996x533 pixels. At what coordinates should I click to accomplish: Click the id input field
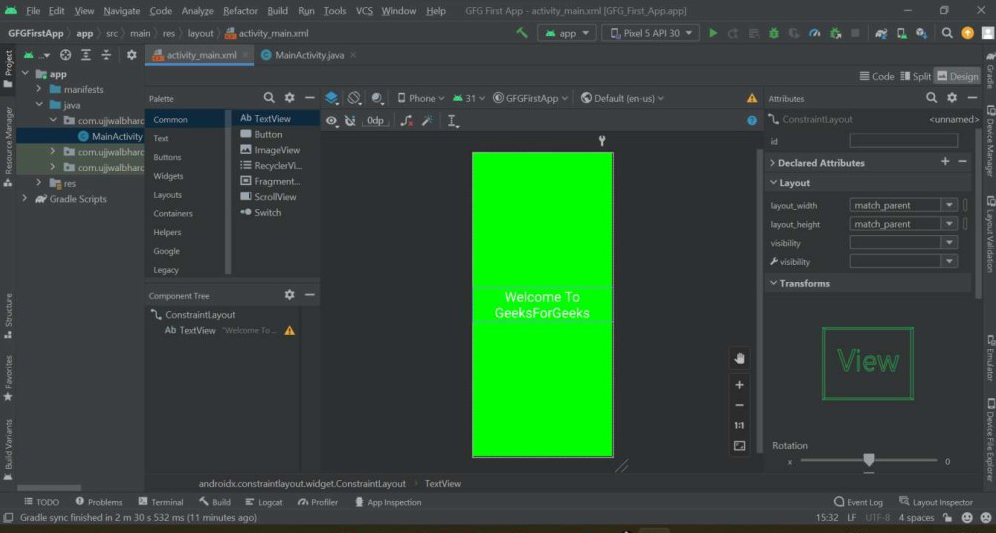point(903,140)
